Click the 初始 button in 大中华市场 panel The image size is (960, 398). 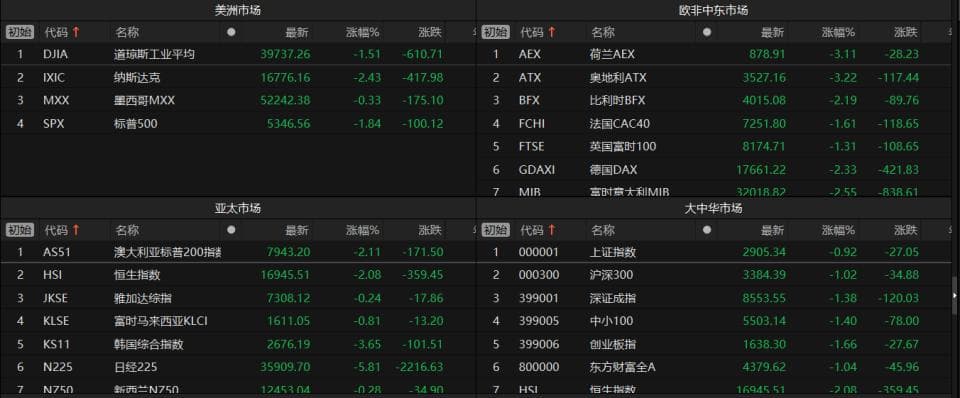click(495, 230)
